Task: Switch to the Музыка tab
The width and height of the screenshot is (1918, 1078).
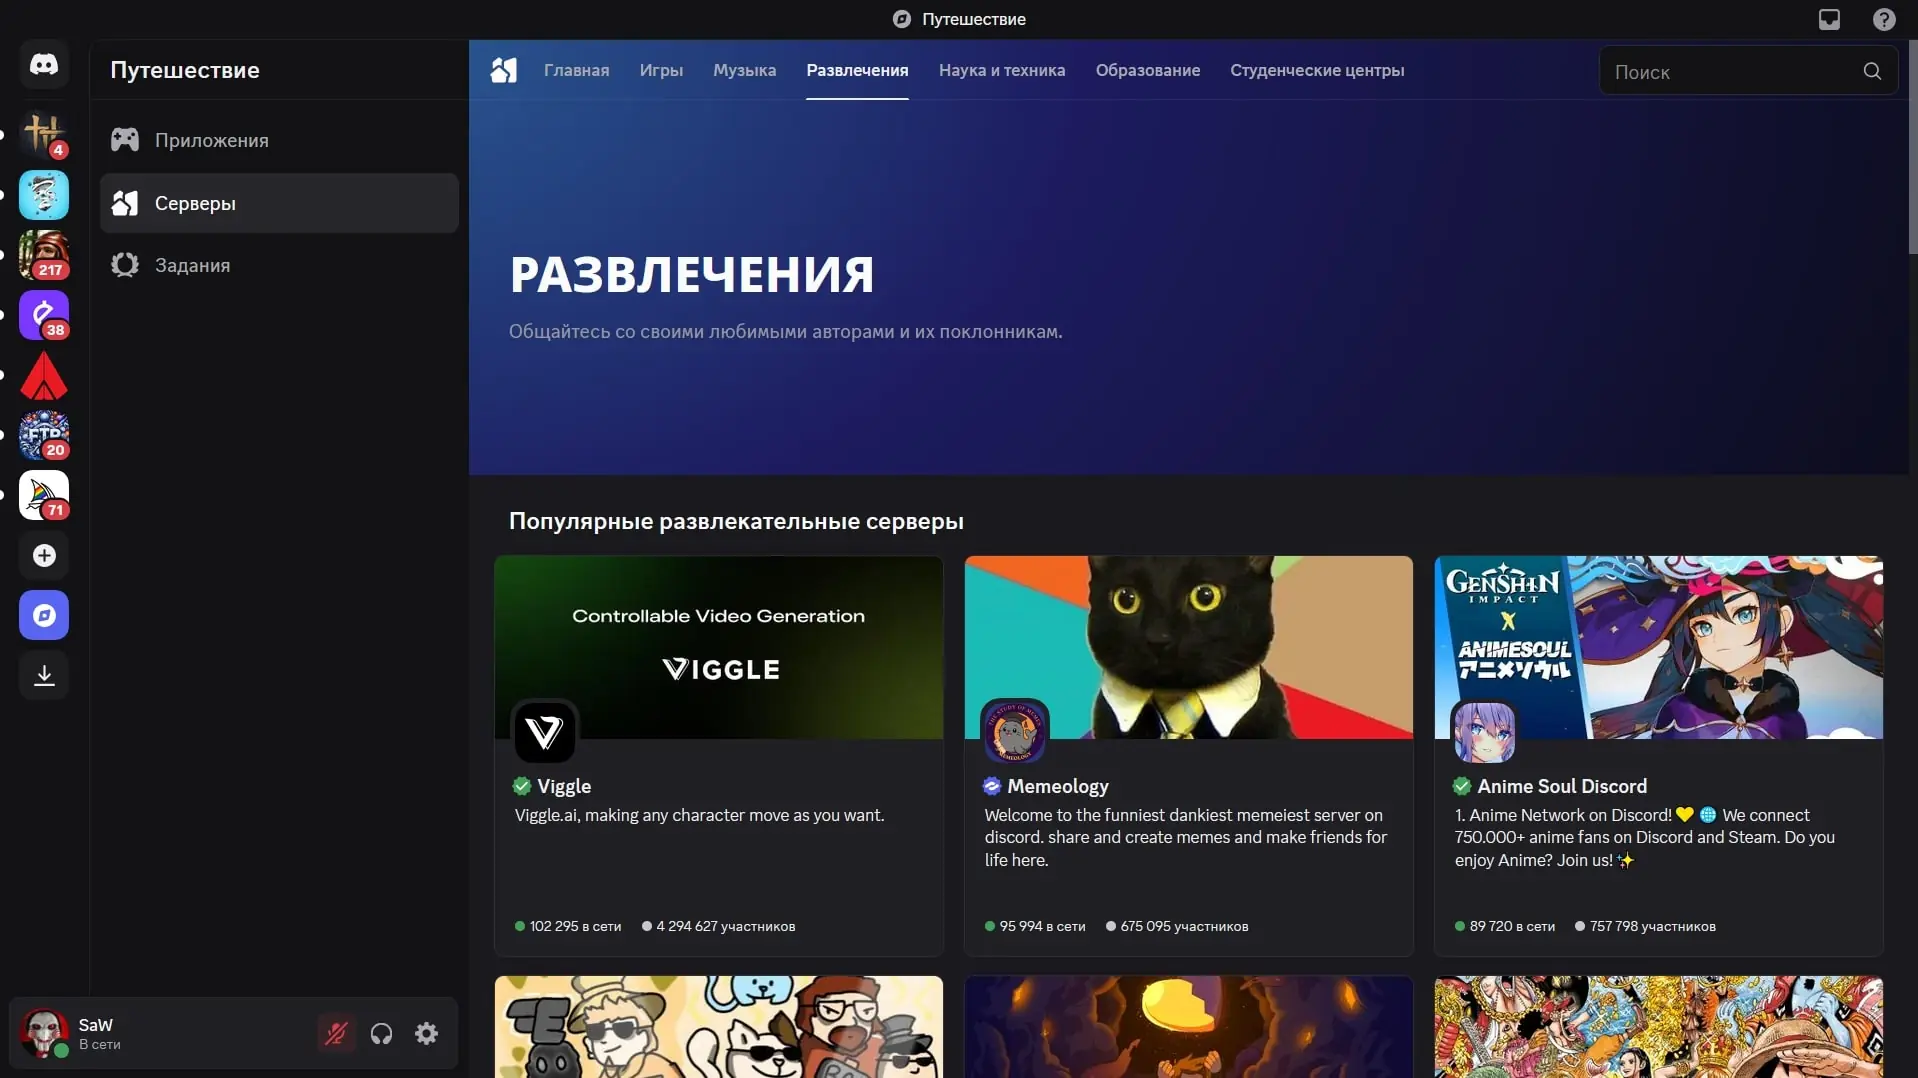Action: (x=744, y=70)
